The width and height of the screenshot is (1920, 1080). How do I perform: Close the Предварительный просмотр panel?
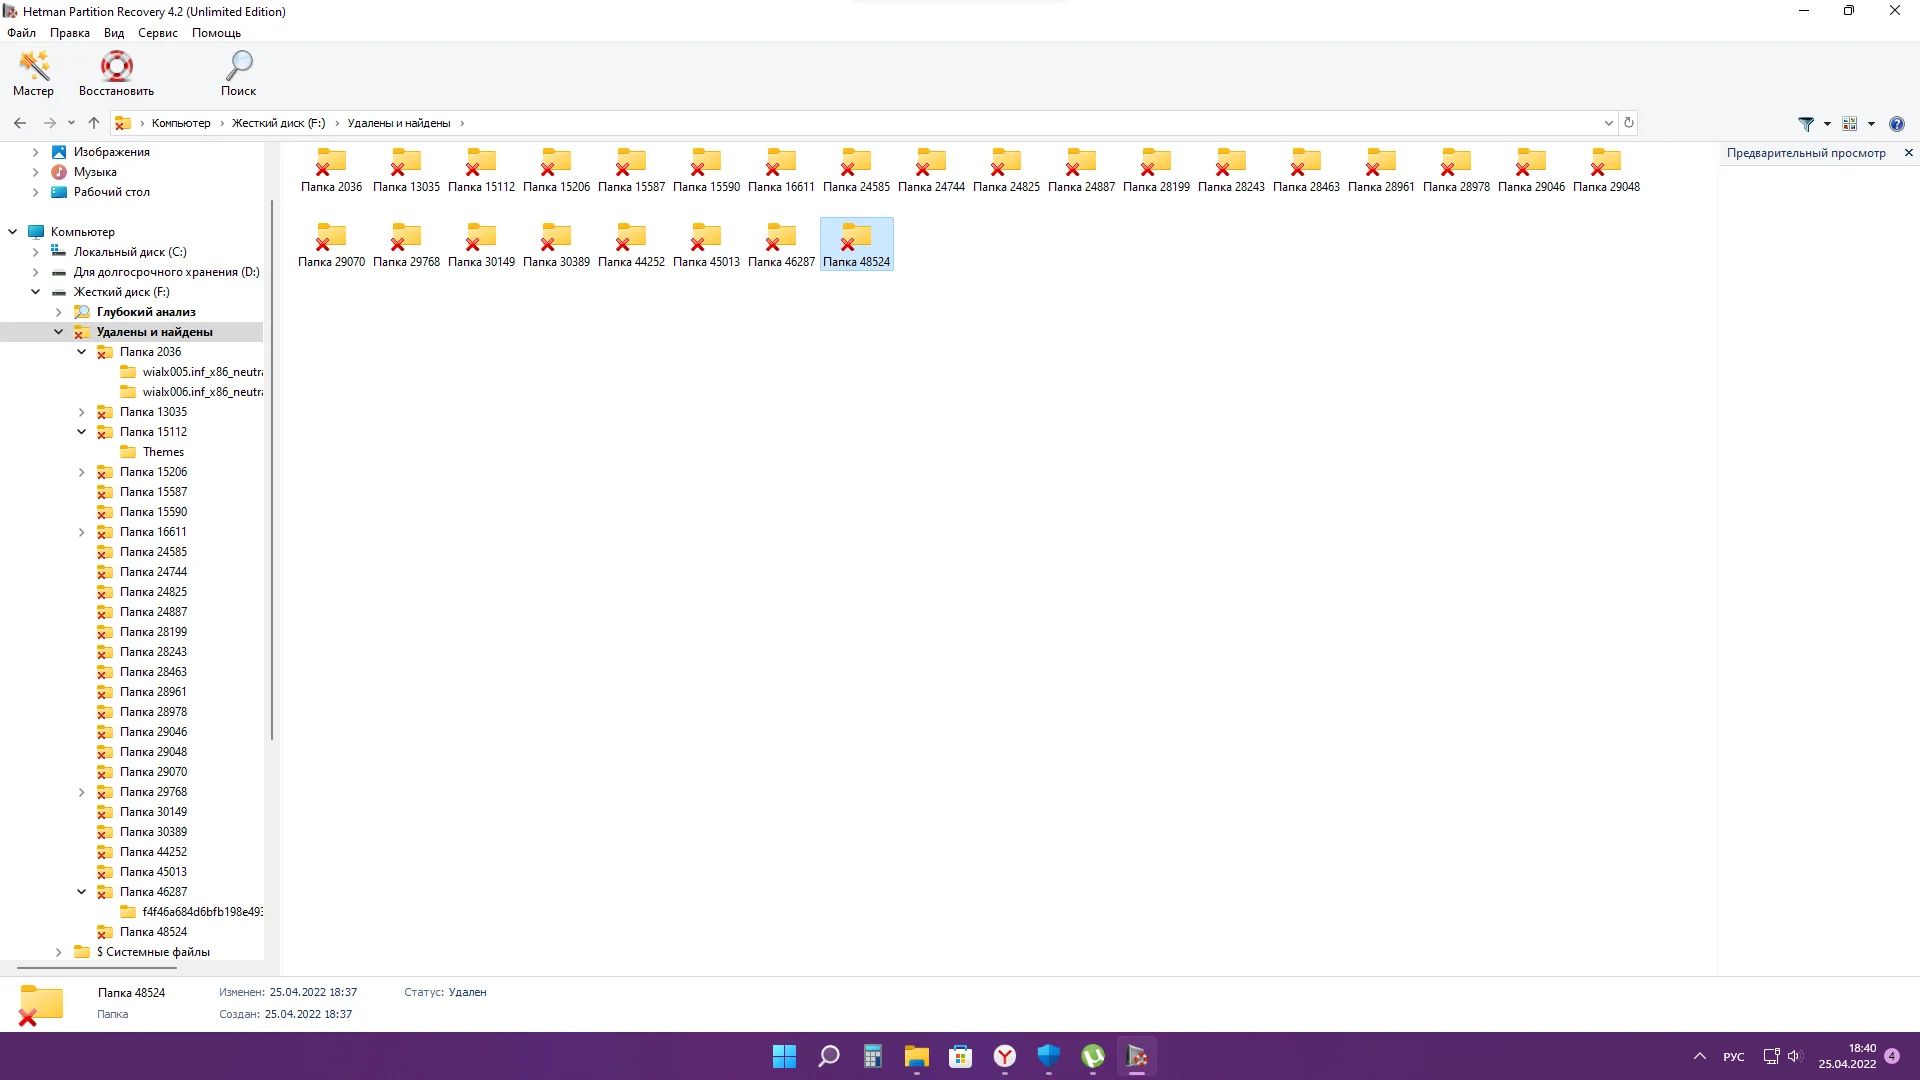[x=1908, y=153]
